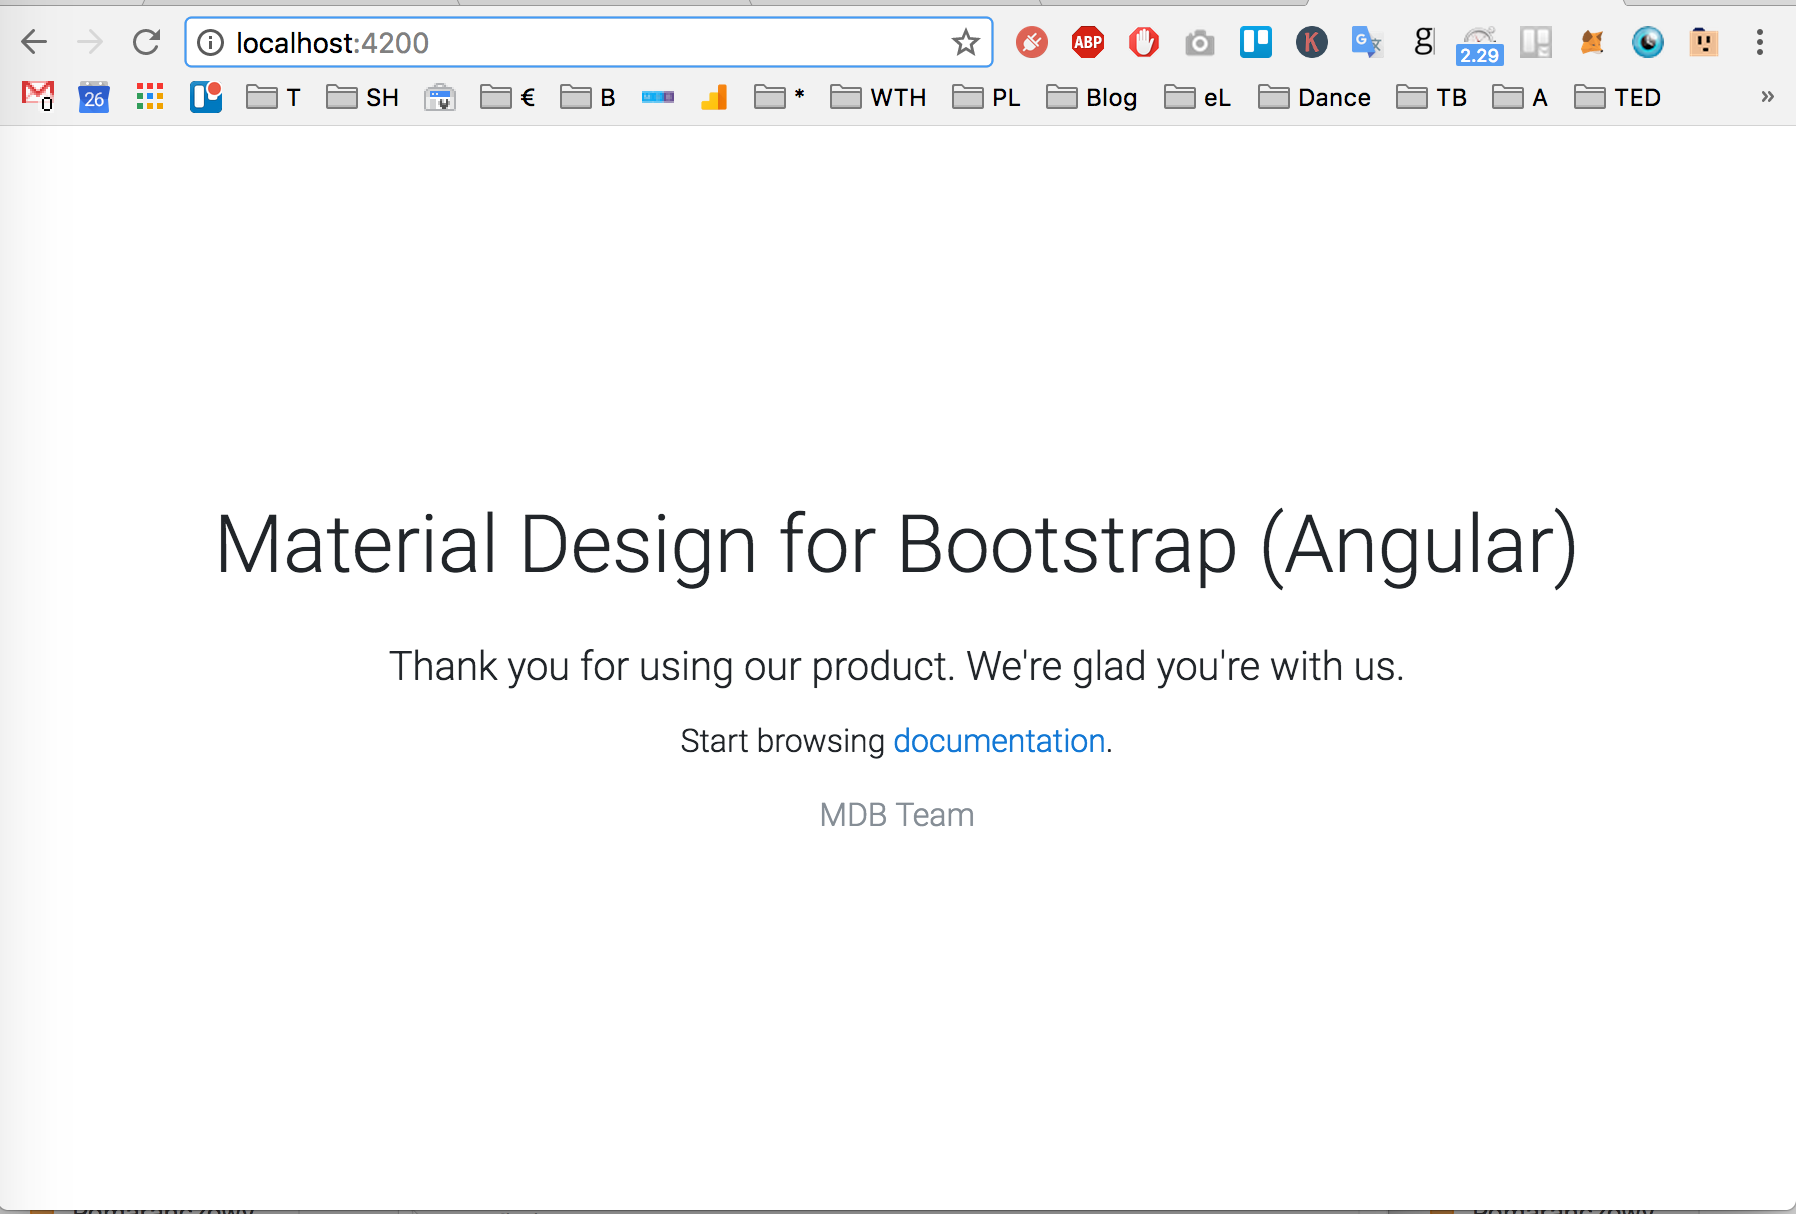The width and height of the screenshot is (1796, 1214).
Task: Open the Dance bookmarks folder
Action: point(1314,97)
